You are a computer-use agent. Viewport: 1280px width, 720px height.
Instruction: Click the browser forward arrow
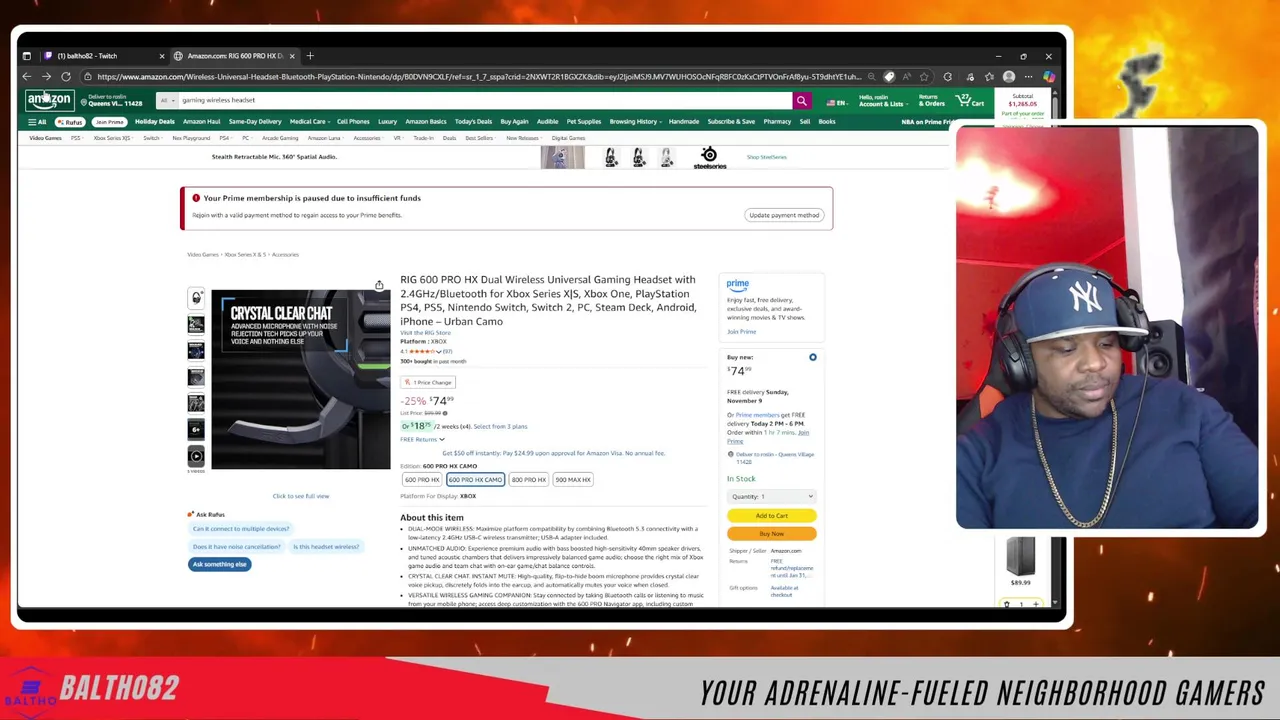(x=46, y=77)
